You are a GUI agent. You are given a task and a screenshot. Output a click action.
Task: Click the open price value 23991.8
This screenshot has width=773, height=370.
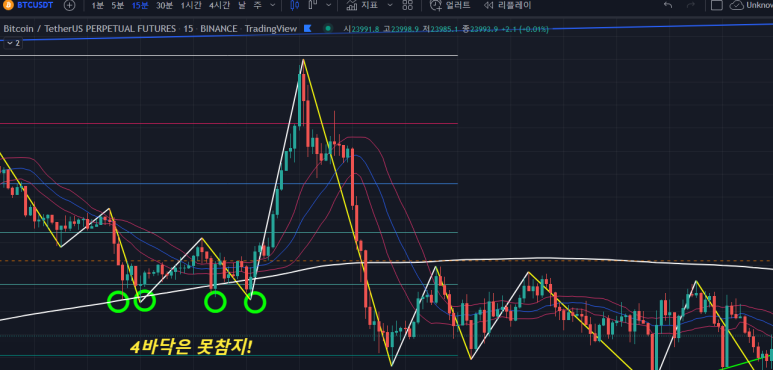(x=365, y=29)
